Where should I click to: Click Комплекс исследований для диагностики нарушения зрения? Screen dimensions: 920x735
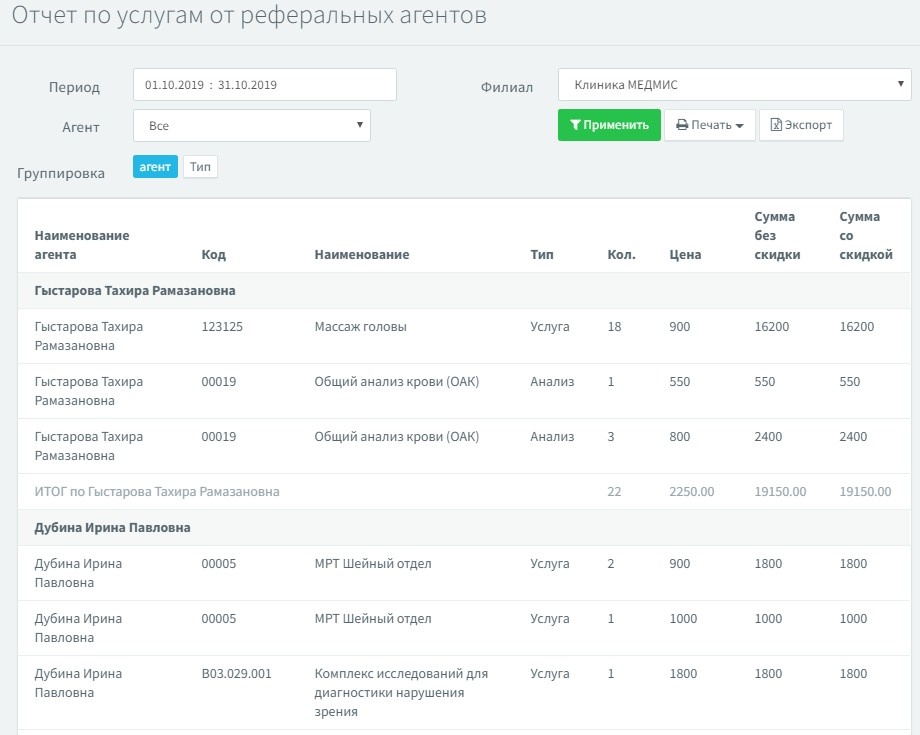401,692
